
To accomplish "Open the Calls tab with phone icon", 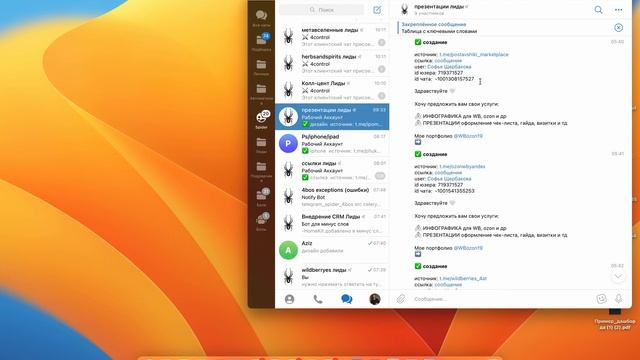I will point(318,299).
